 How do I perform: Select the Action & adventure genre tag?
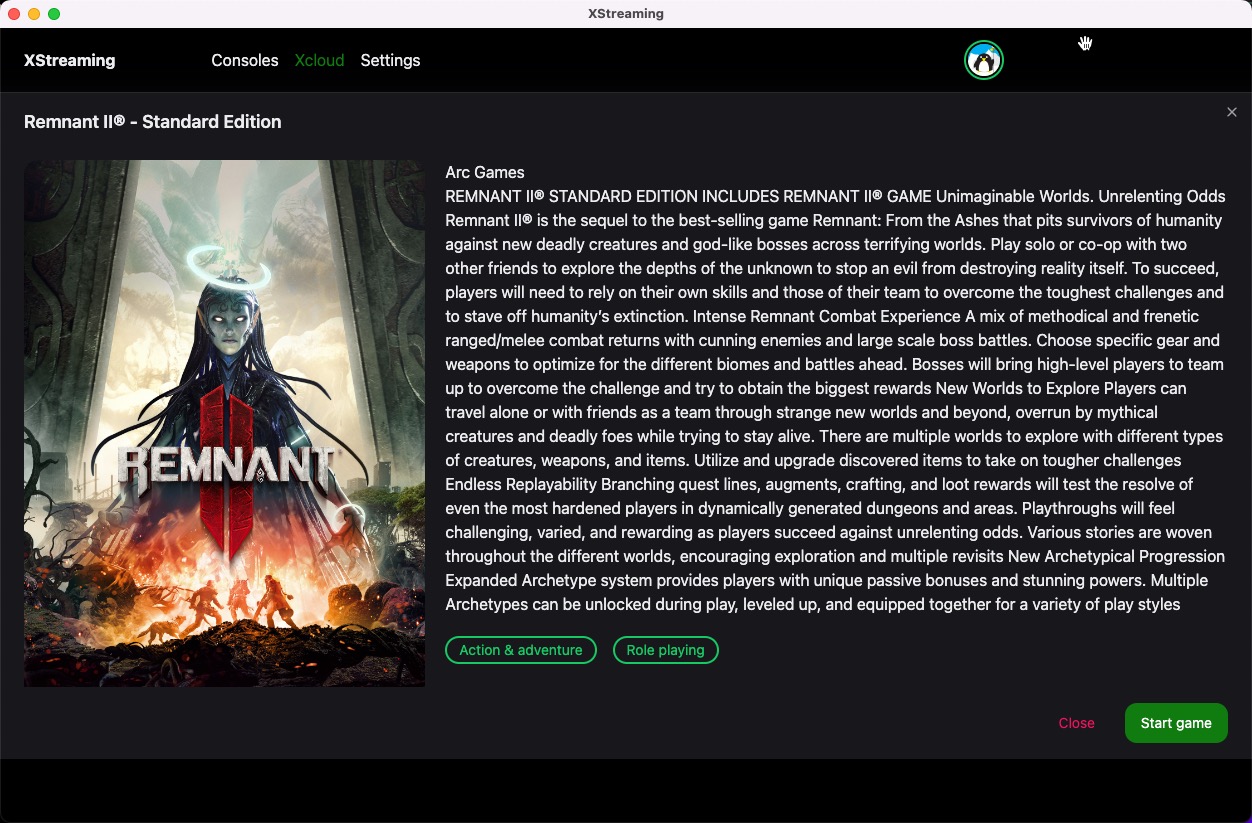coord(521,650)
